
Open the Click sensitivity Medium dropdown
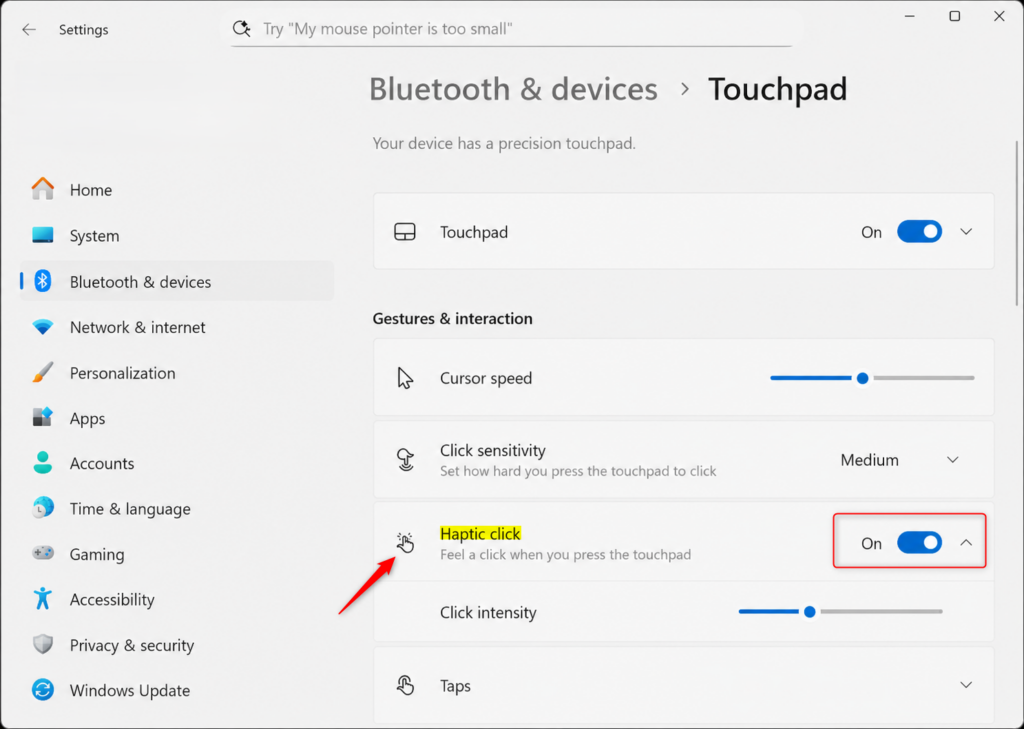tap(899, 460)
